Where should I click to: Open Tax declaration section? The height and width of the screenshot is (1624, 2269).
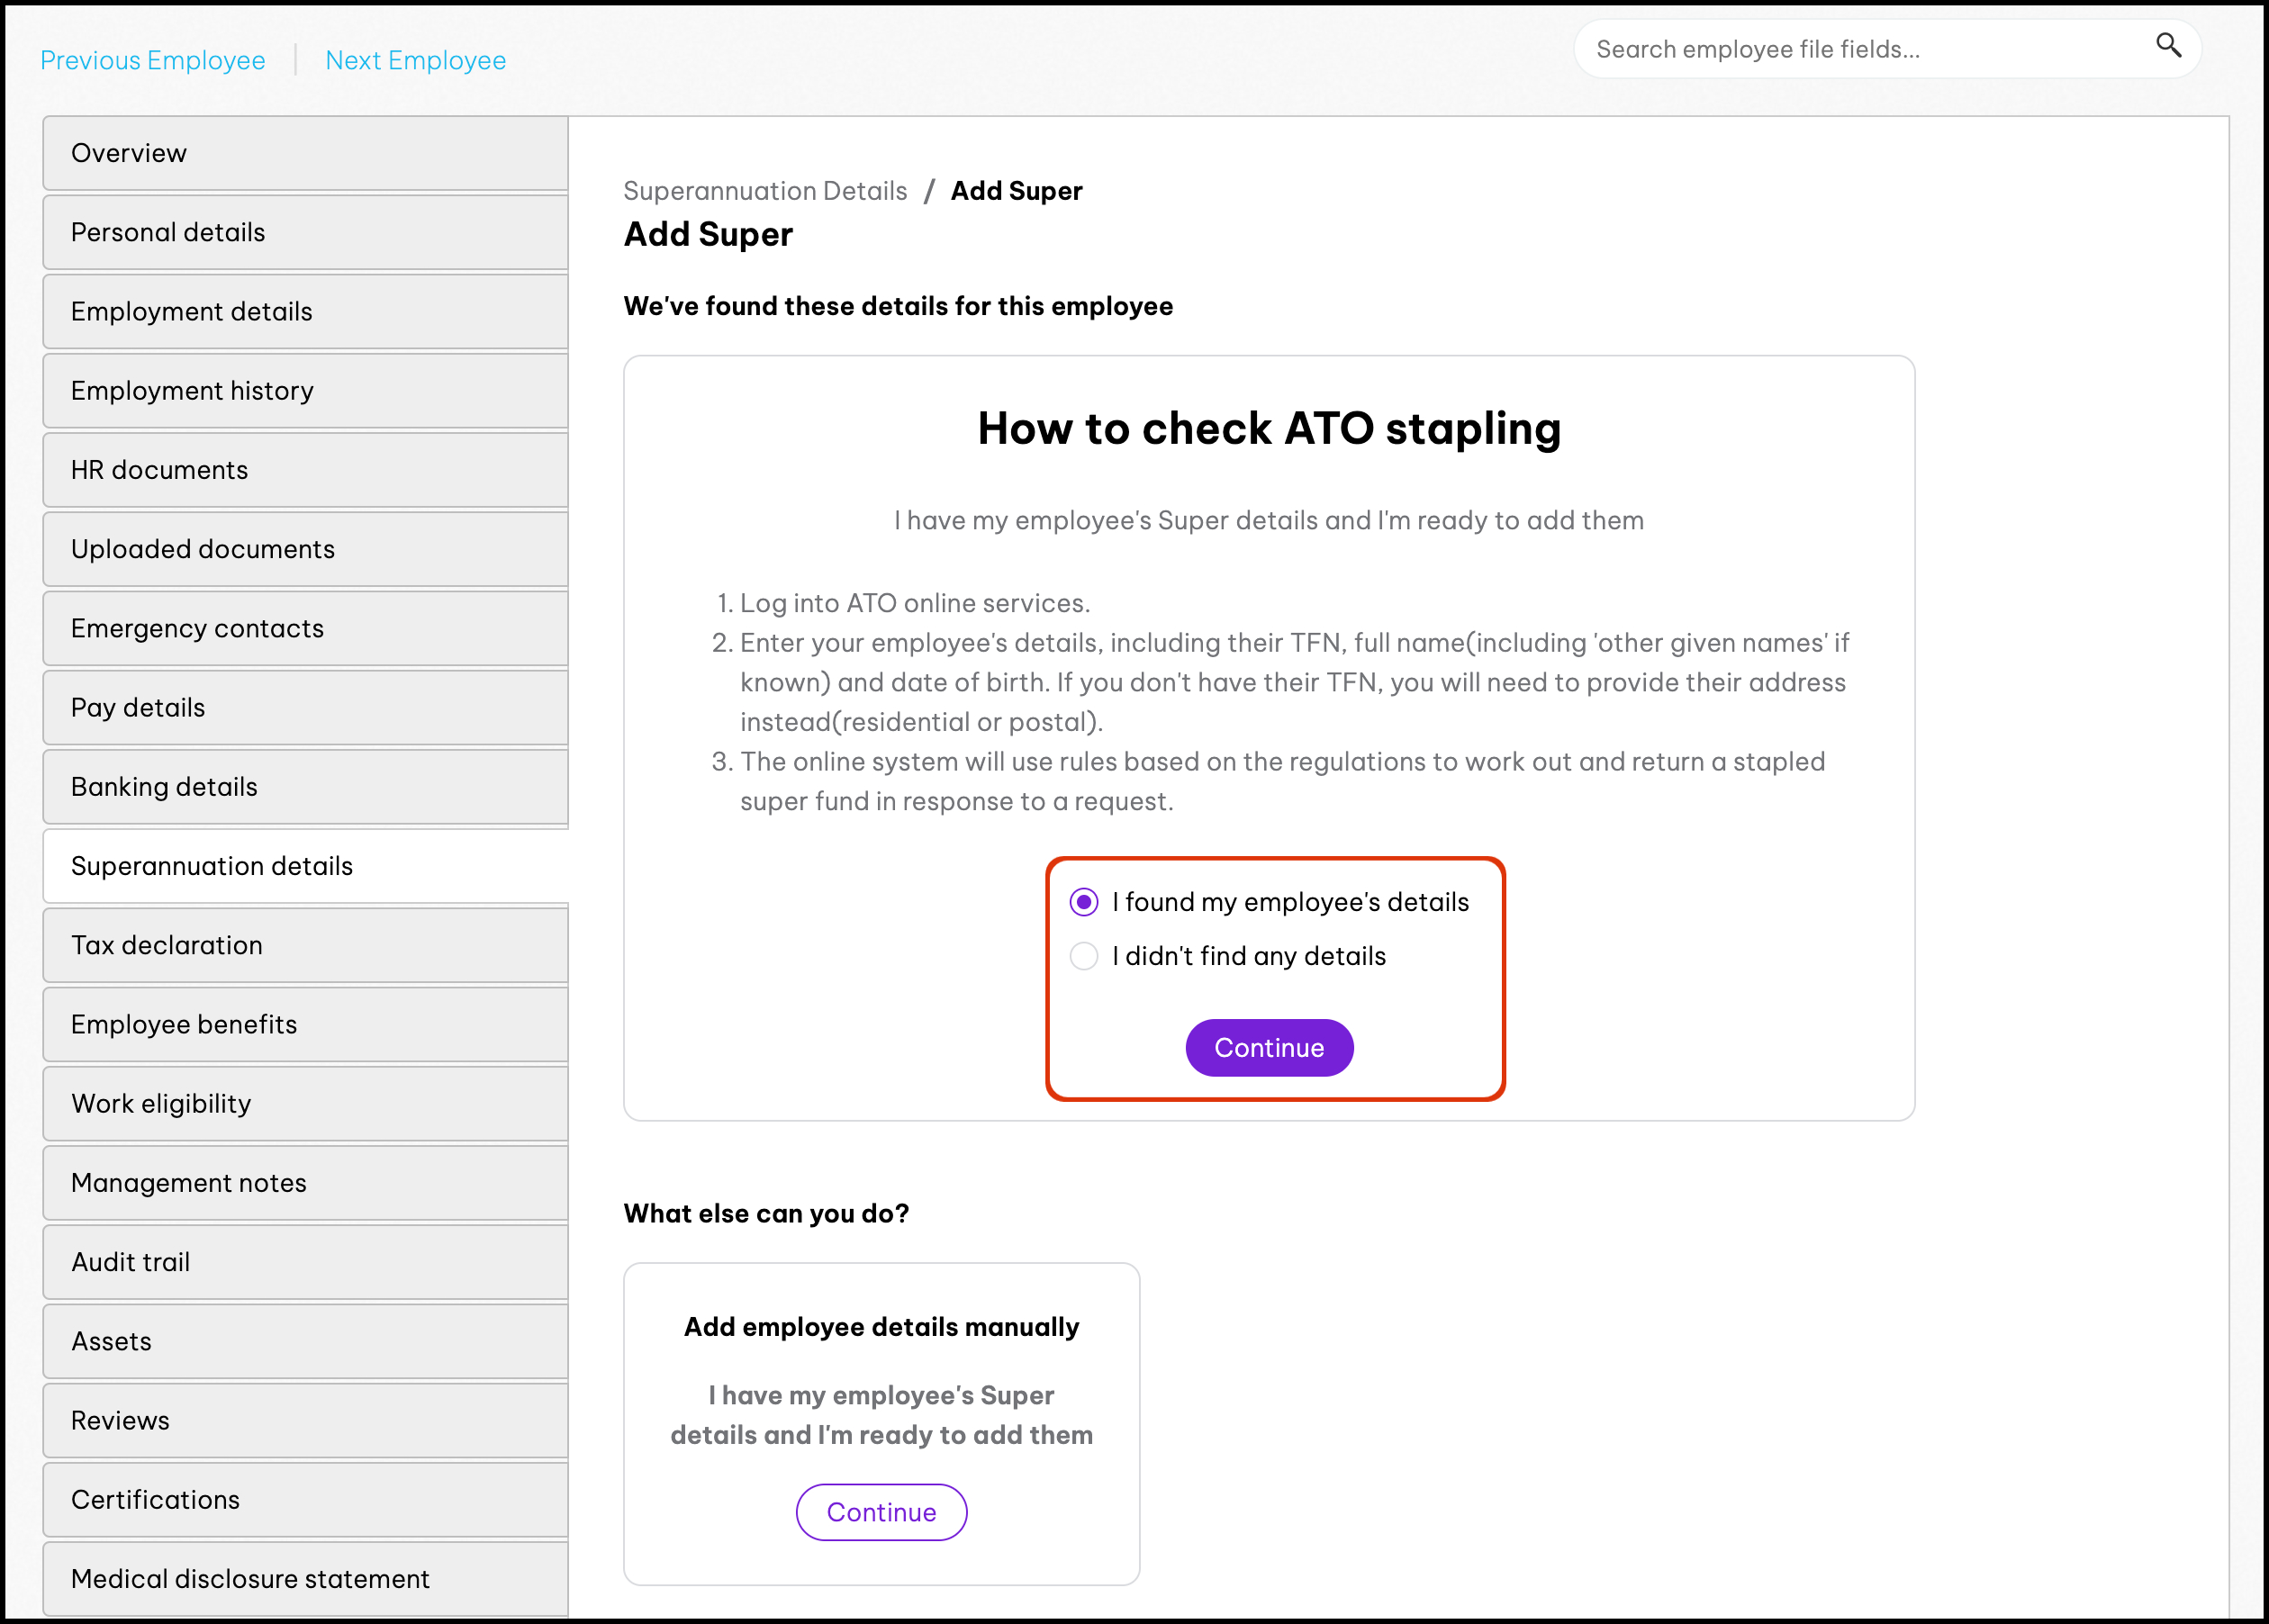[x=306, y=945]
